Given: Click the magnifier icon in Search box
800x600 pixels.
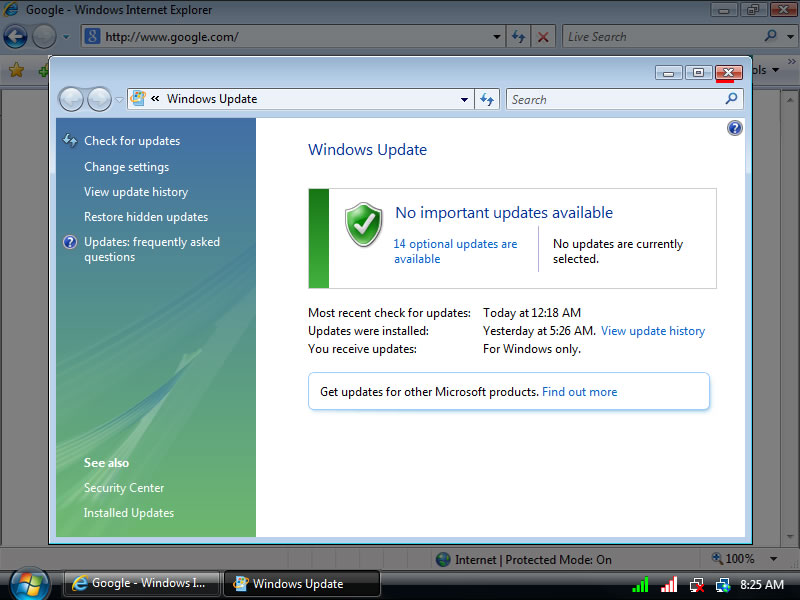Looking at the screenshot, I should 731,99.
